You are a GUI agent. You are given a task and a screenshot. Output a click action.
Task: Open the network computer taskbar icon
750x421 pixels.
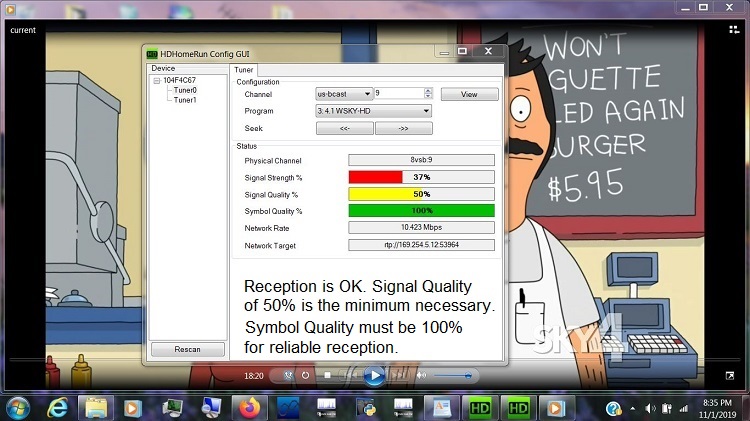[211, 408]
